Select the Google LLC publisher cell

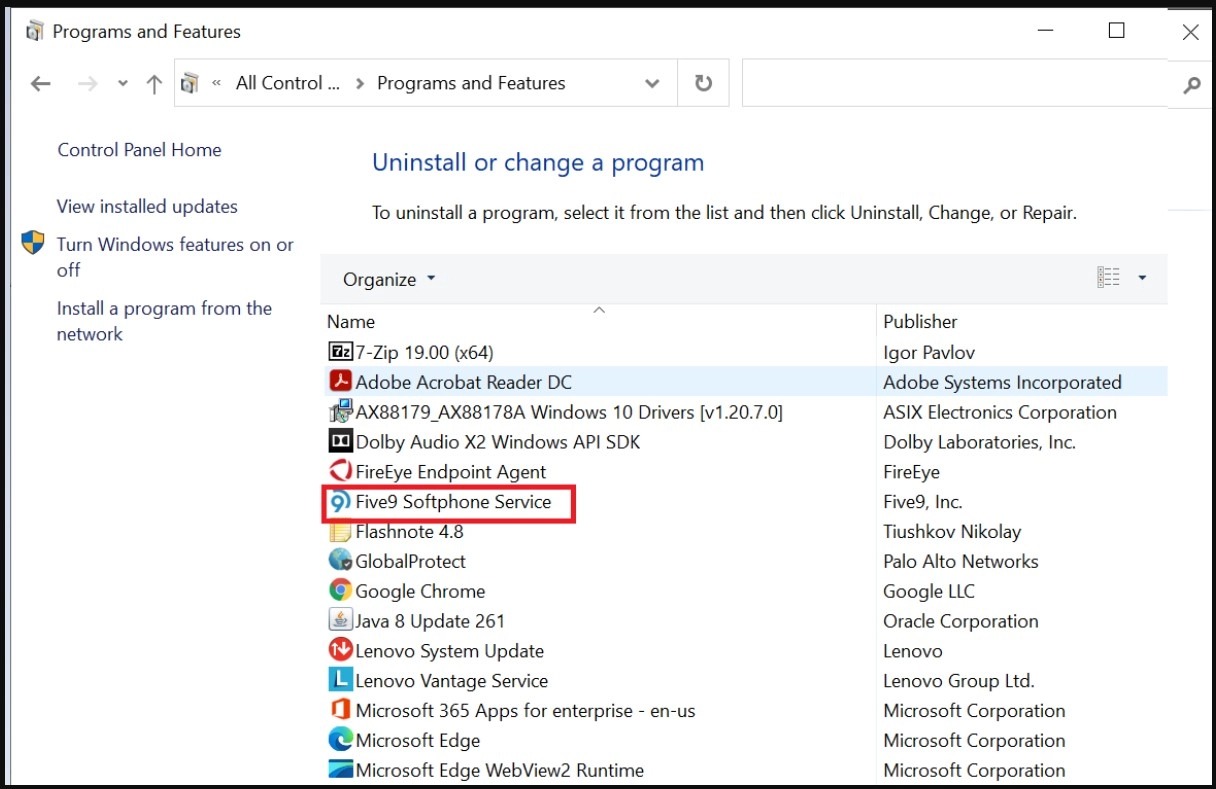click(x=929, y=591)
